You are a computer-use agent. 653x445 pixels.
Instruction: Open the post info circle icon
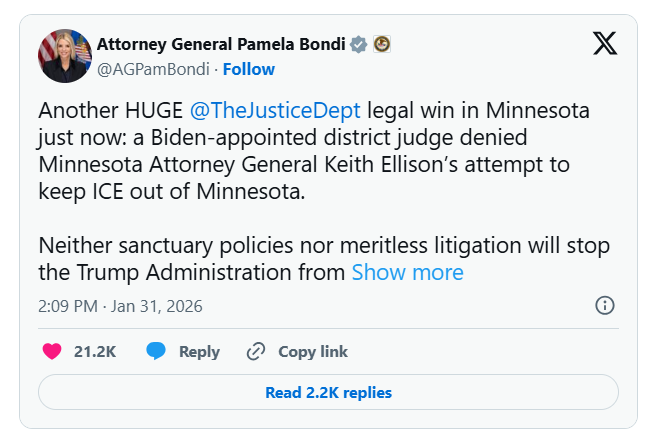pyautogui.click(x=605, y=306)
